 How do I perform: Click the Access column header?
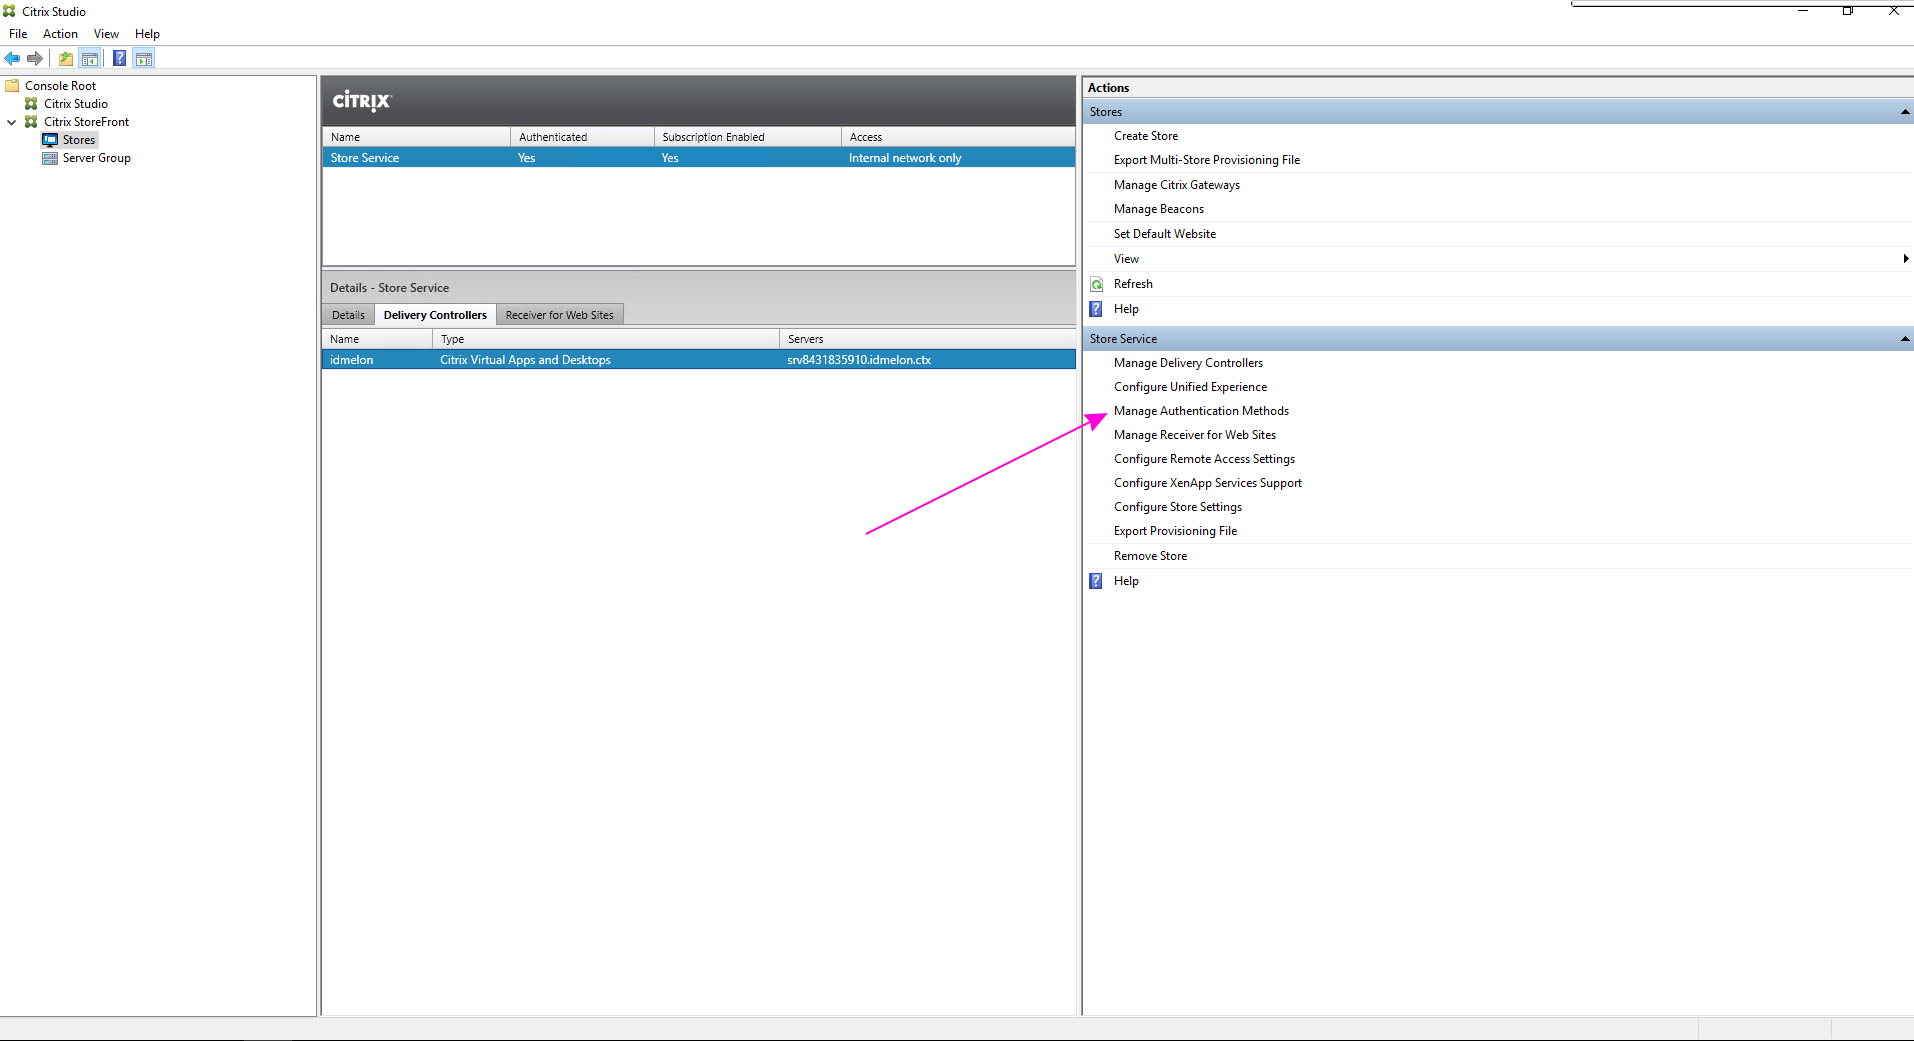[958, 137]
